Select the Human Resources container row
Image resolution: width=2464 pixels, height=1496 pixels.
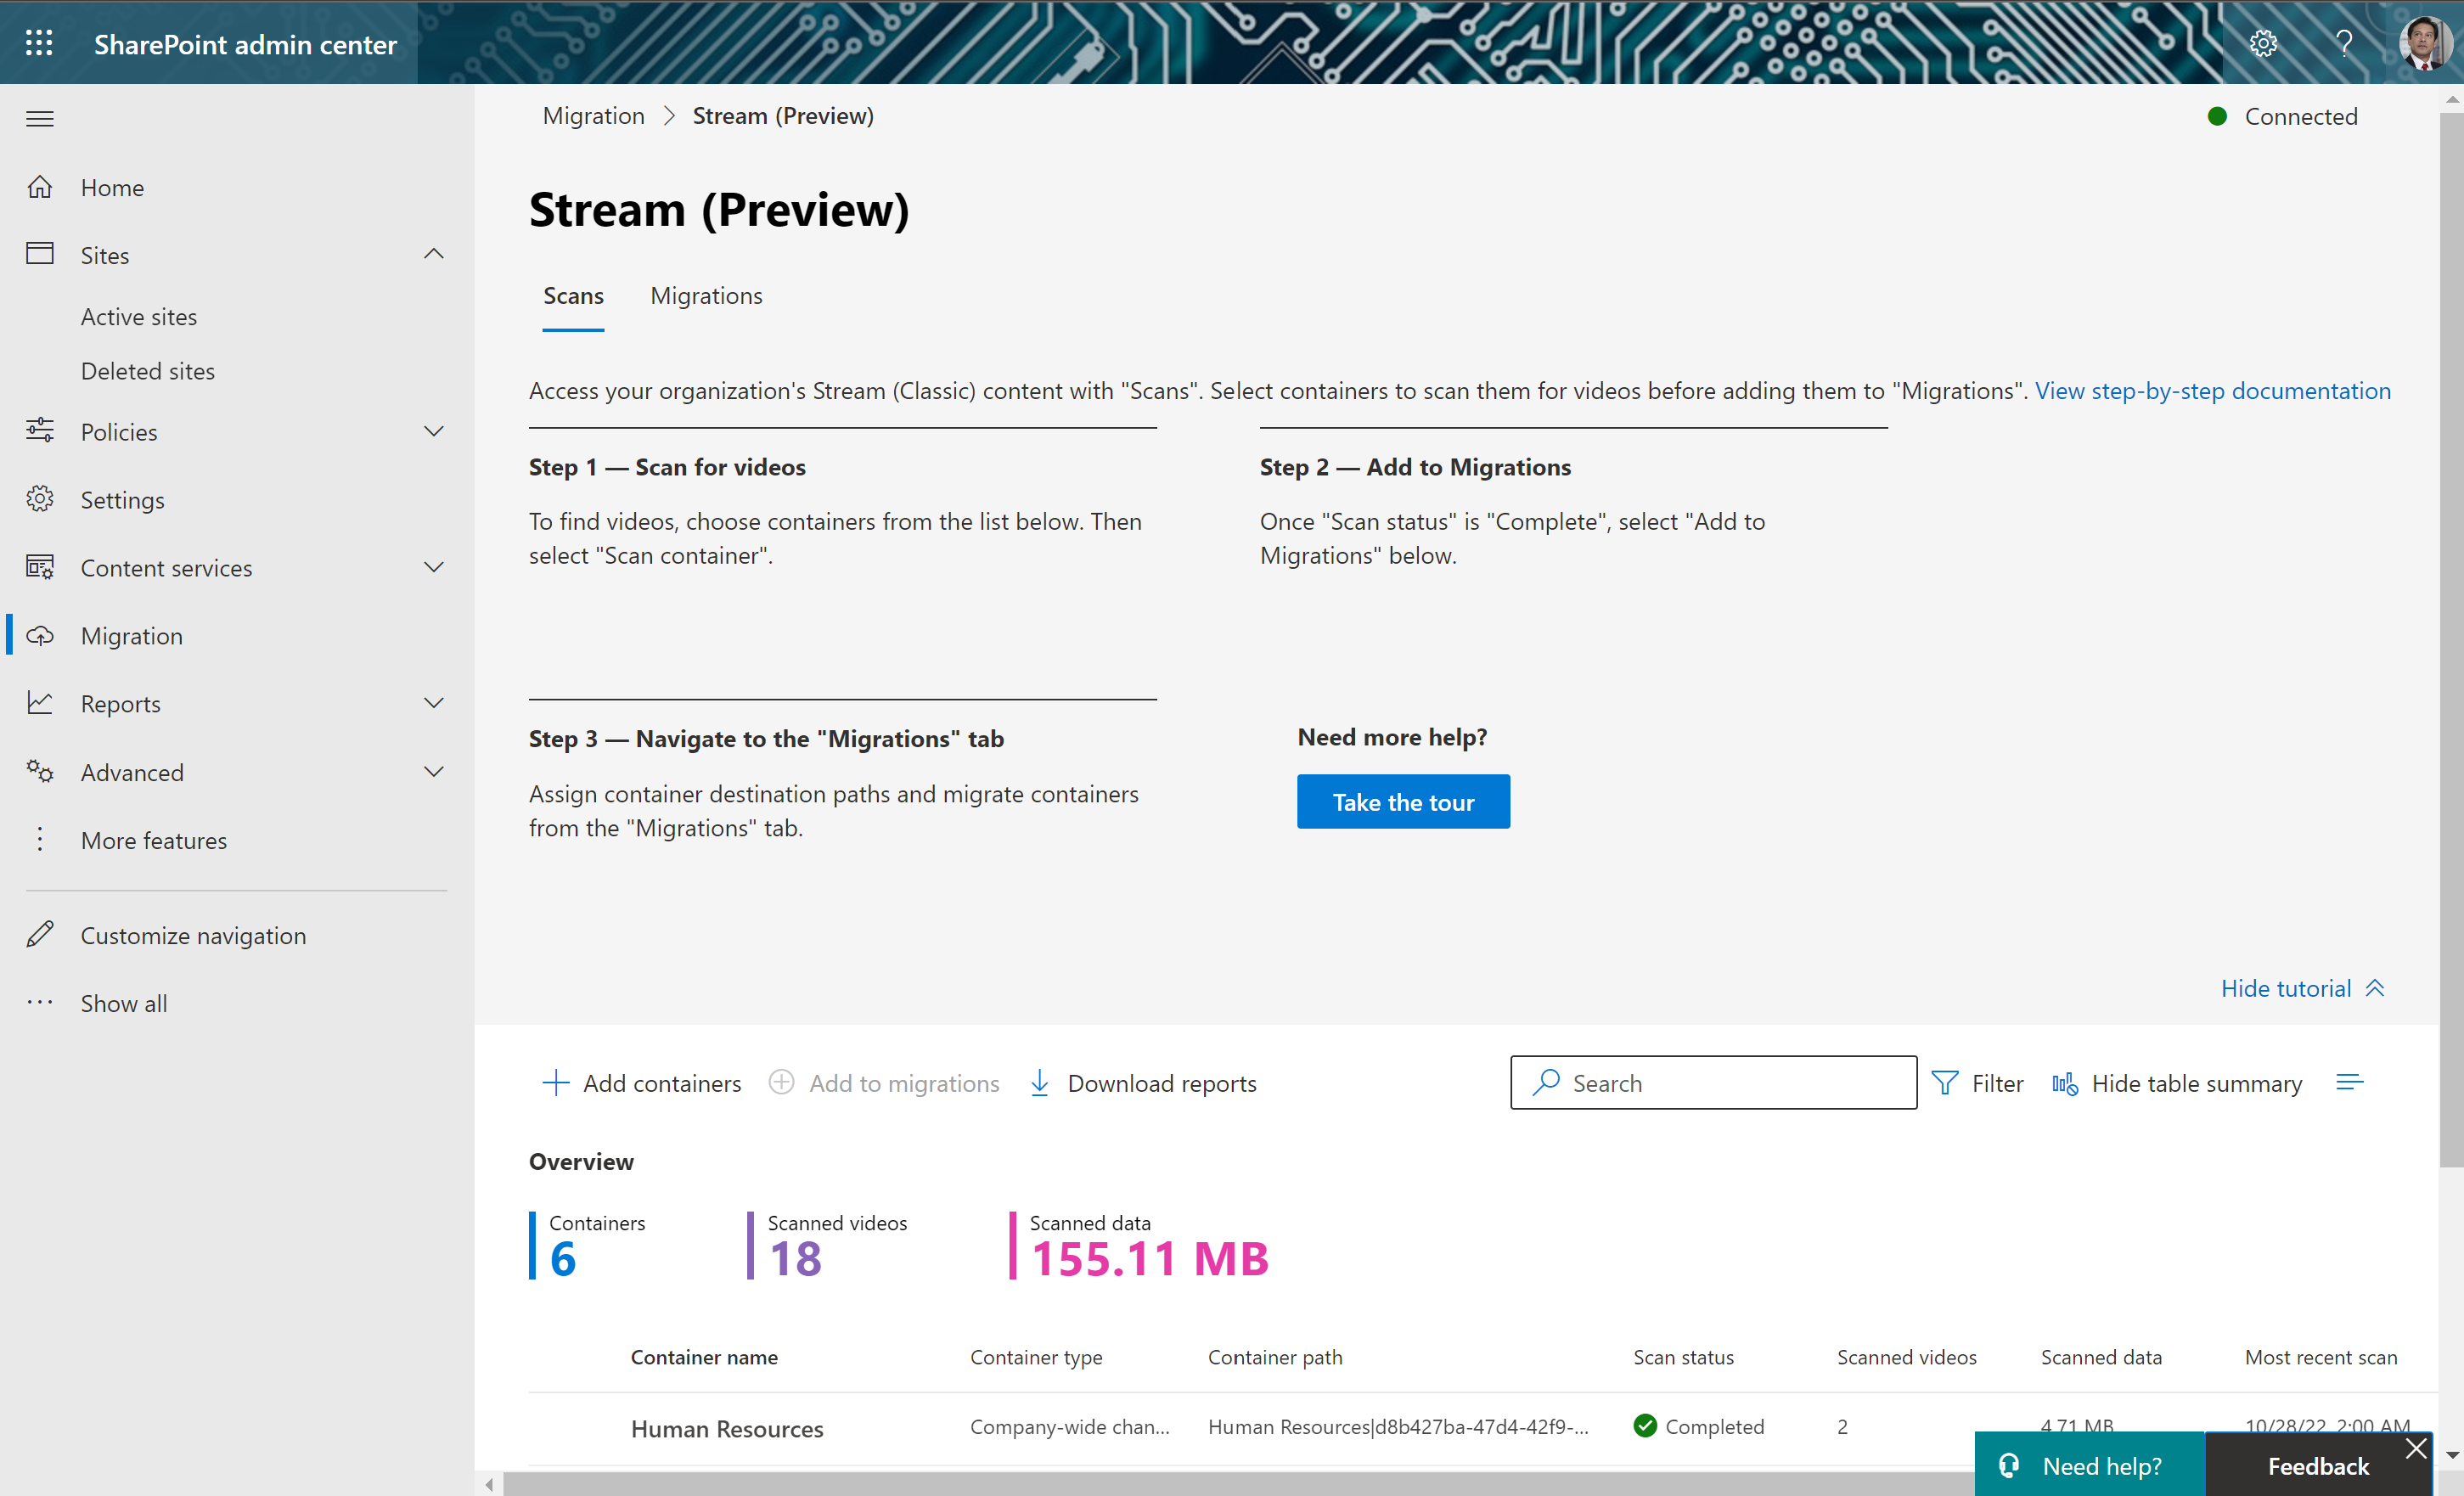[727, 1428]
